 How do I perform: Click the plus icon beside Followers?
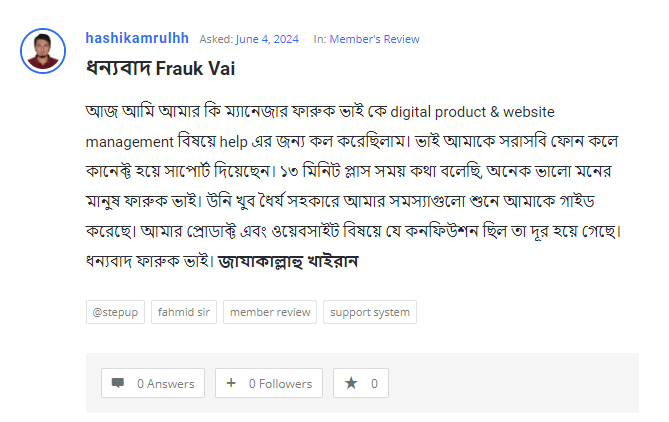tap(231, 383)
